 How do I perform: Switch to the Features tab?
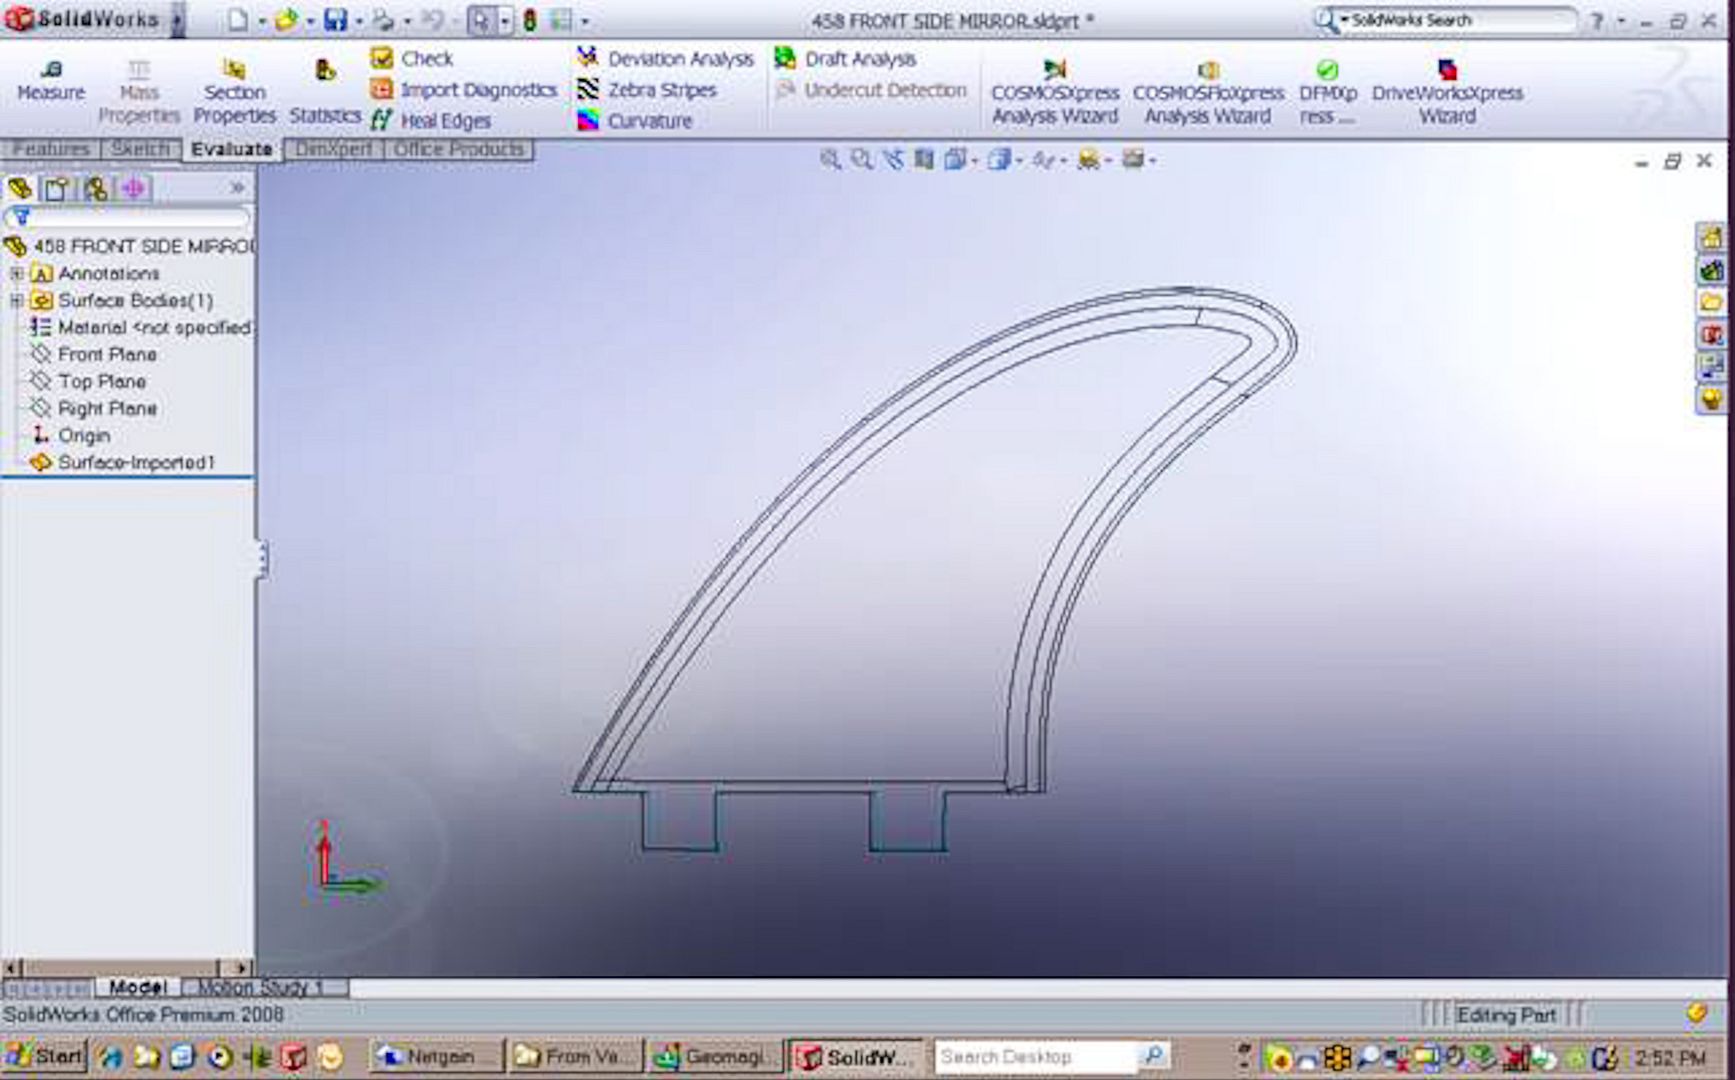[x=51, y=149]
